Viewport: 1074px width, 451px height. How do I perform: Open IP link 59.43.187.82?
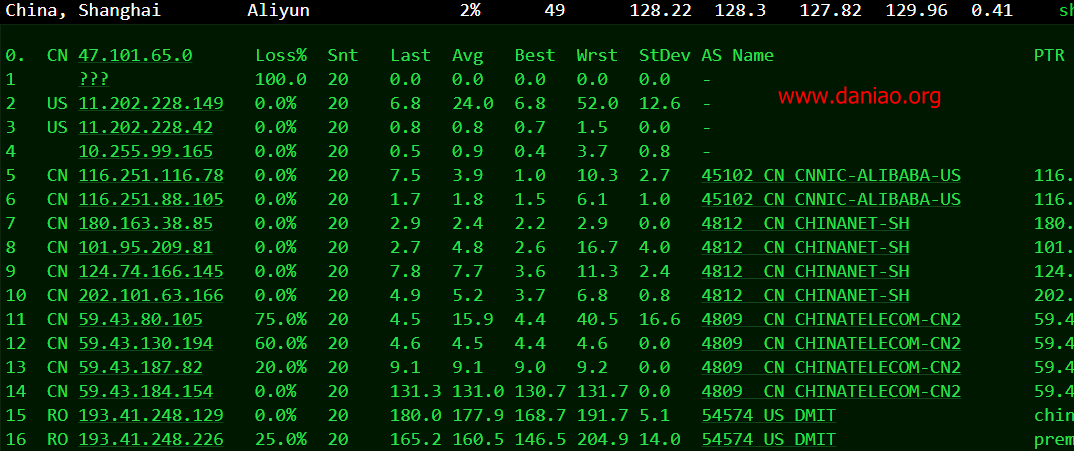[x=141, y=367]
